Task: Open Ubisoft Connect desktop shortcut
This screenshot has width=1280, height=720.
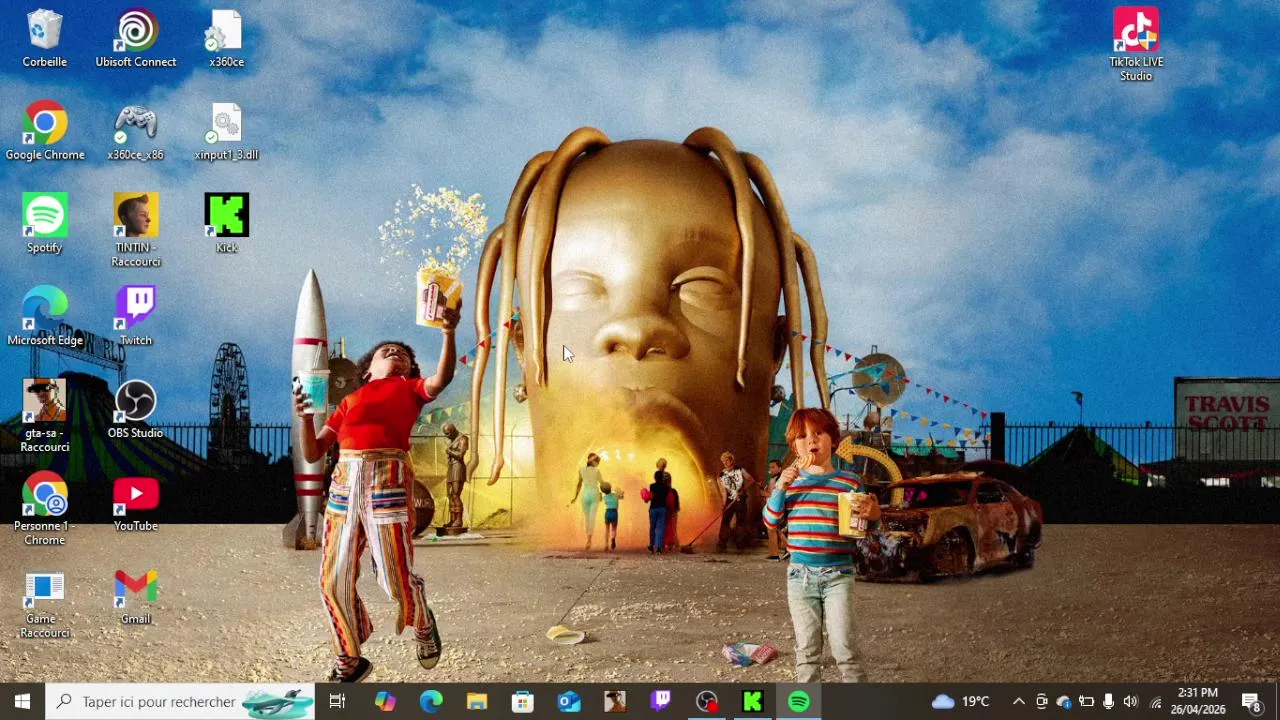Action: click(136, 39)
